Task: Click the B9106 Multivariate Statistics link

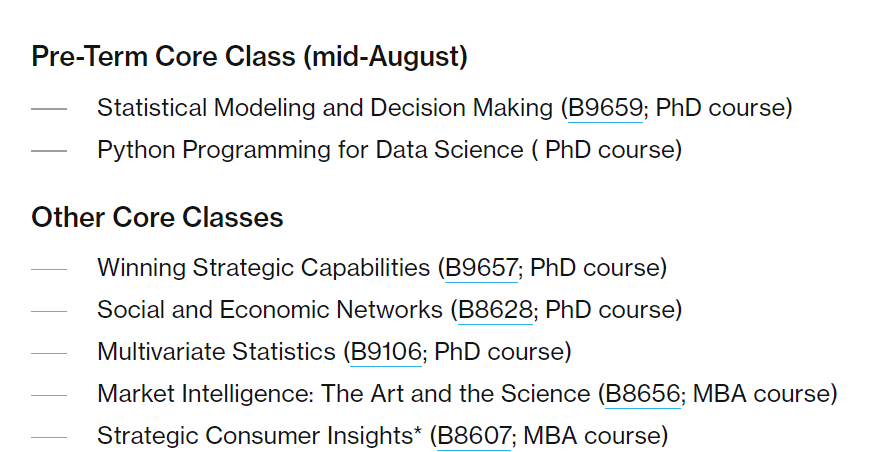Action: (x=386, y=352)
